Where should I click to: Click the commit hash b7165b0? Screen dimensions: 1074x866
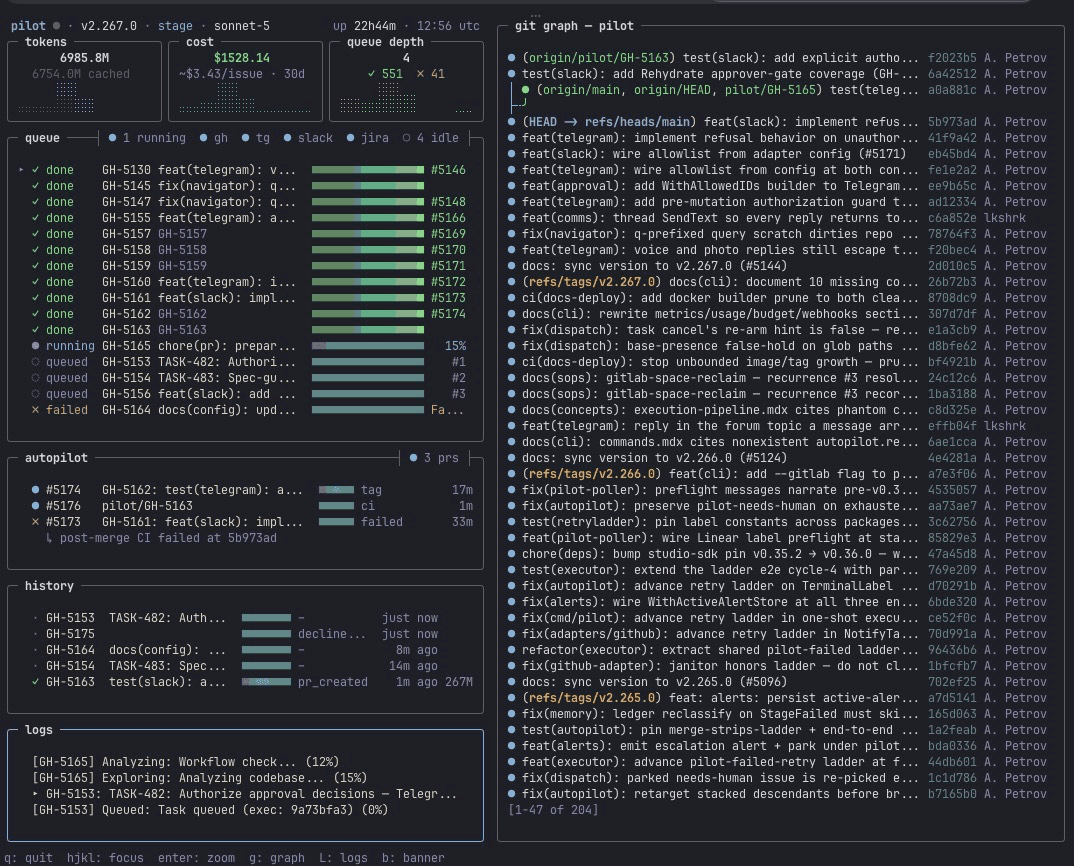tap(952, 794)
